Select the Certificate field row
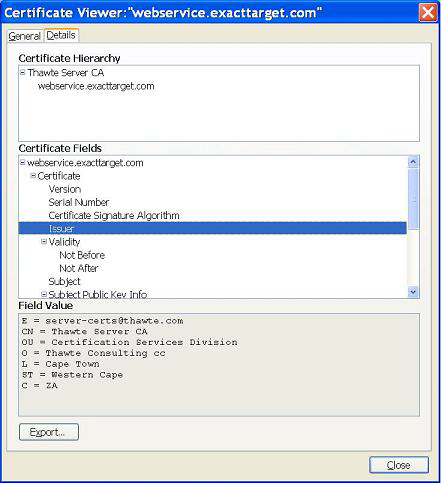The width and height of the screenshot is (441, 483). tap(59, 176)
